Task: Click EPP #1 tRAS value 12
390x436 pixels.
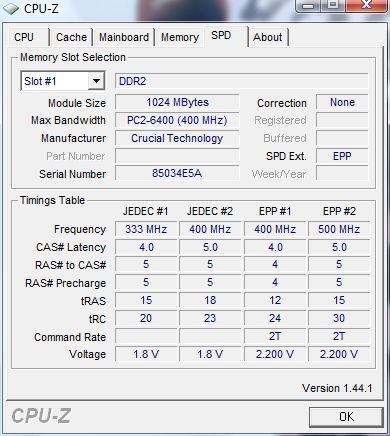Action: pyautogui.click(x=275, y=300)
